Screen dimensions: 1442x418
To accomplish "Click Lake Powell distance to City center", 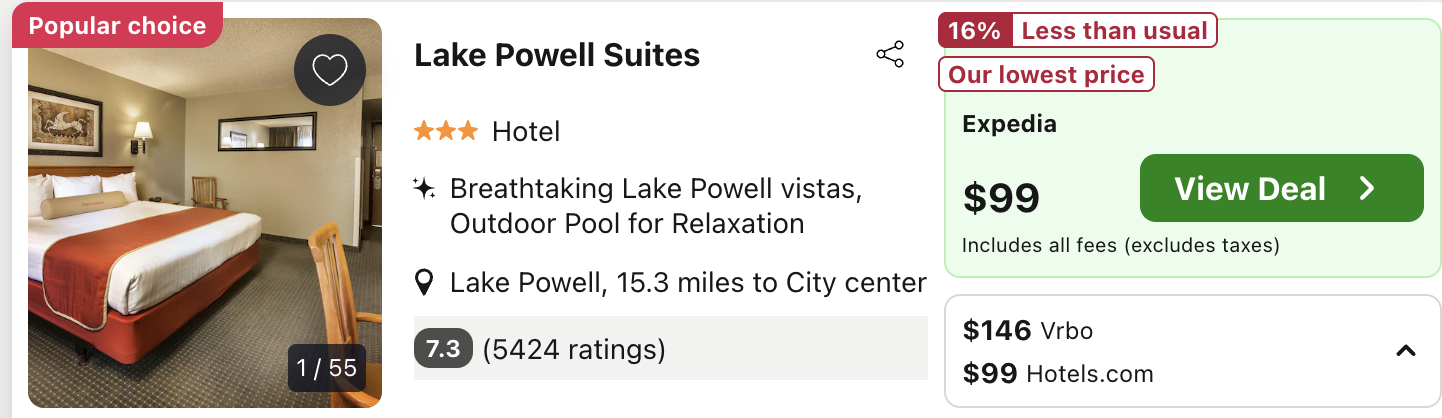I will [688, 283].
